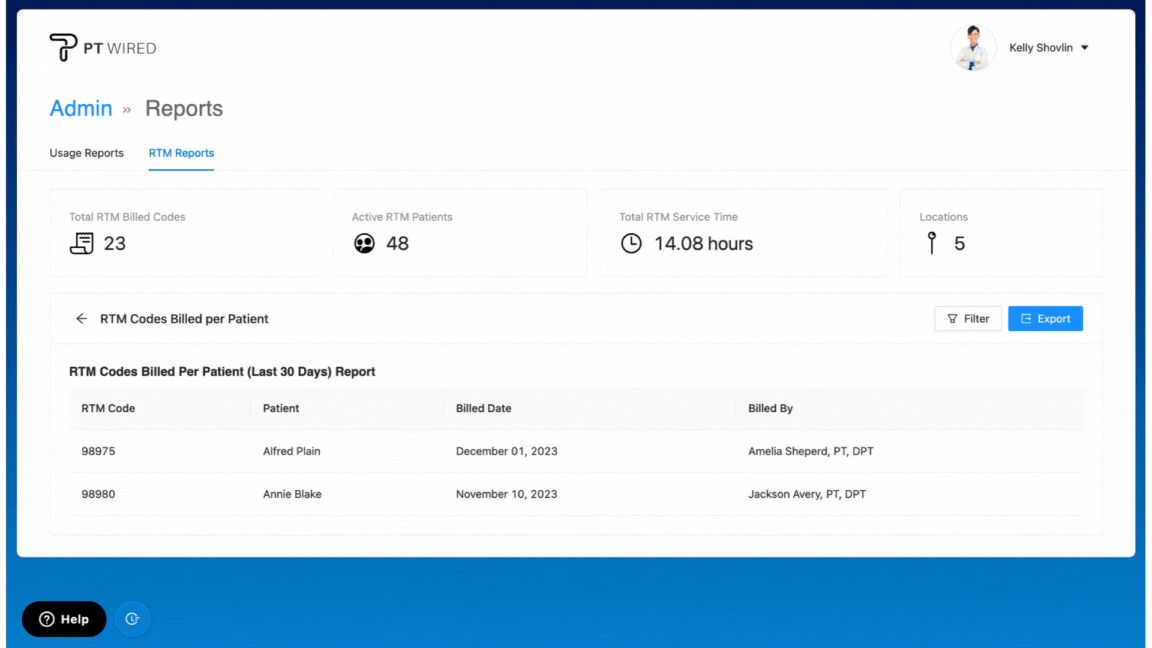Open the Filter options
Viewport: 1152px width, 648px height.
967,319
